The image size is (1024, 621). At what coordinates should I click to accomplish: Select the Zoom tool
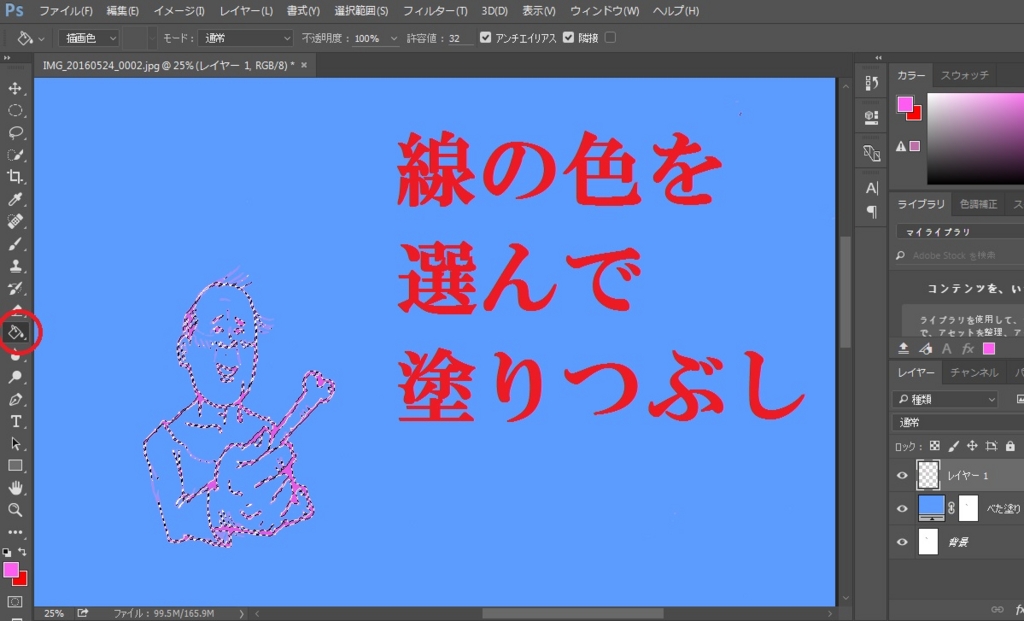[x=16, y=510]
